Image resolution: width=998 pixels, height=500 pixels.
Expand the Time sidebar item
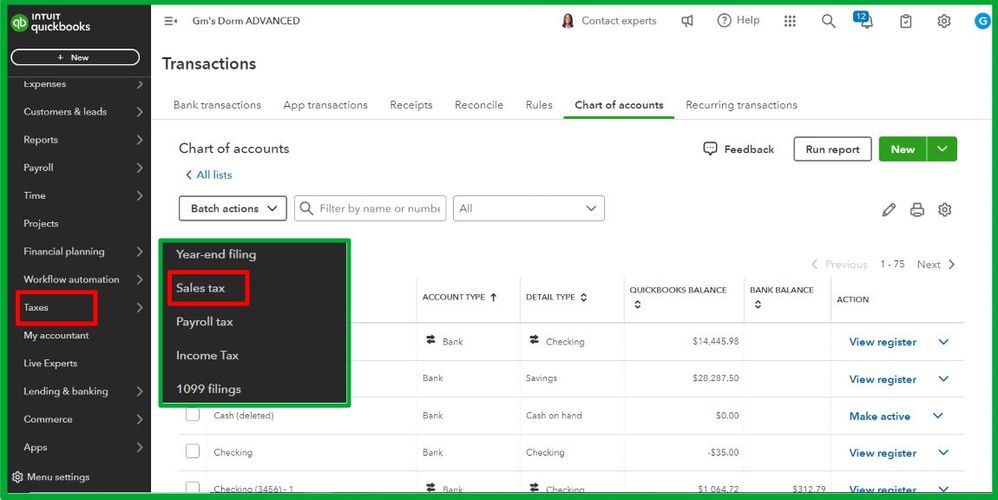(x=139, y=196)
